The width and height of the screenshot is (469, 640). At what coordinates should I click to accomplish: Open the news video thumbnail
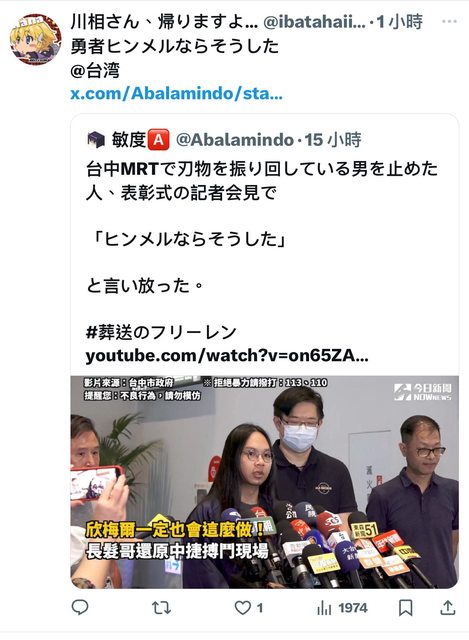(x=265, y=482)
